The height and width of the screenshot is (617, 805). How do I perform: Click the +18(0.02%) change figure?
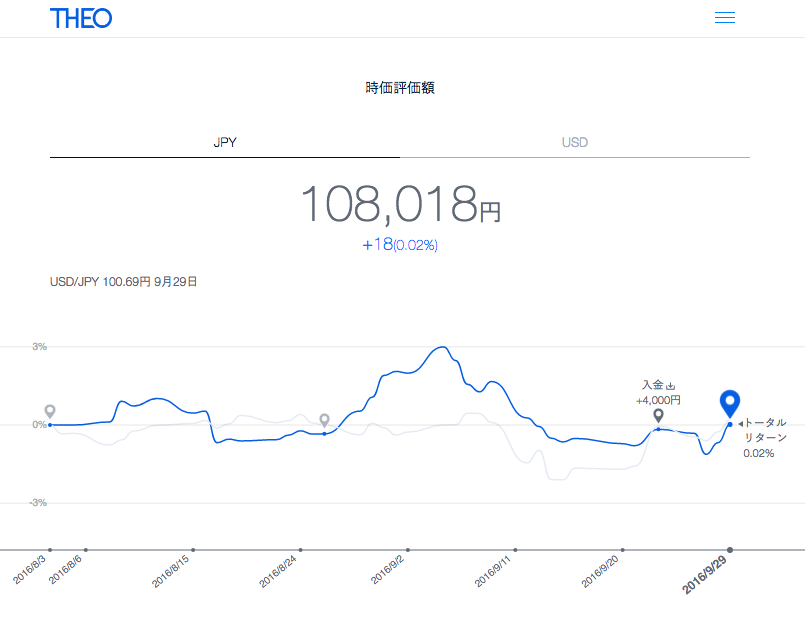(400, 245)
